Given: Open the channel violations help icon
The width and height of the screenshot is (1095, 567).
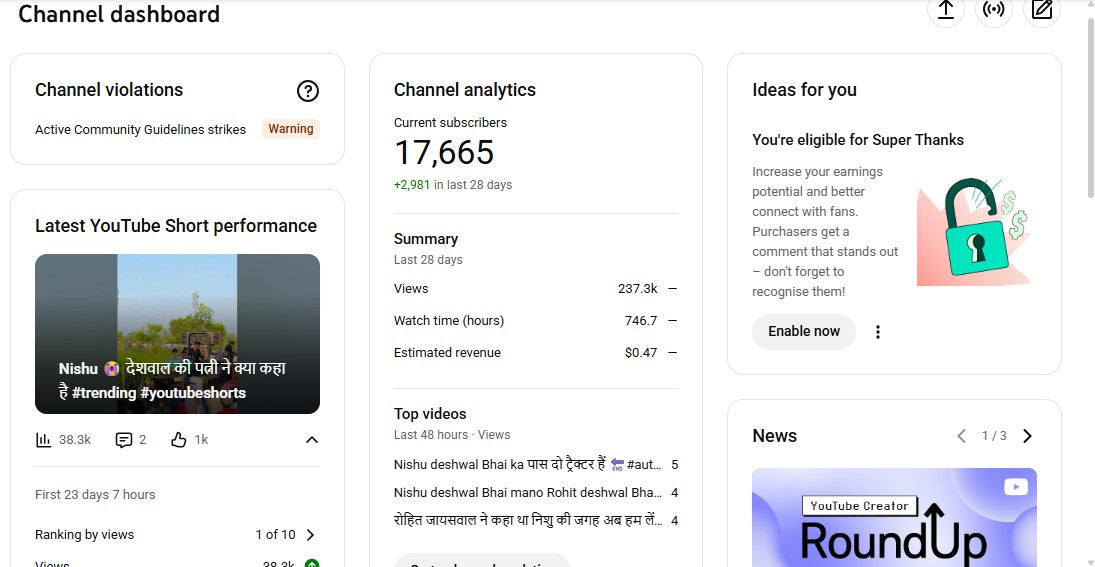Looking at the screenshot, I should (x=308, y=91).
